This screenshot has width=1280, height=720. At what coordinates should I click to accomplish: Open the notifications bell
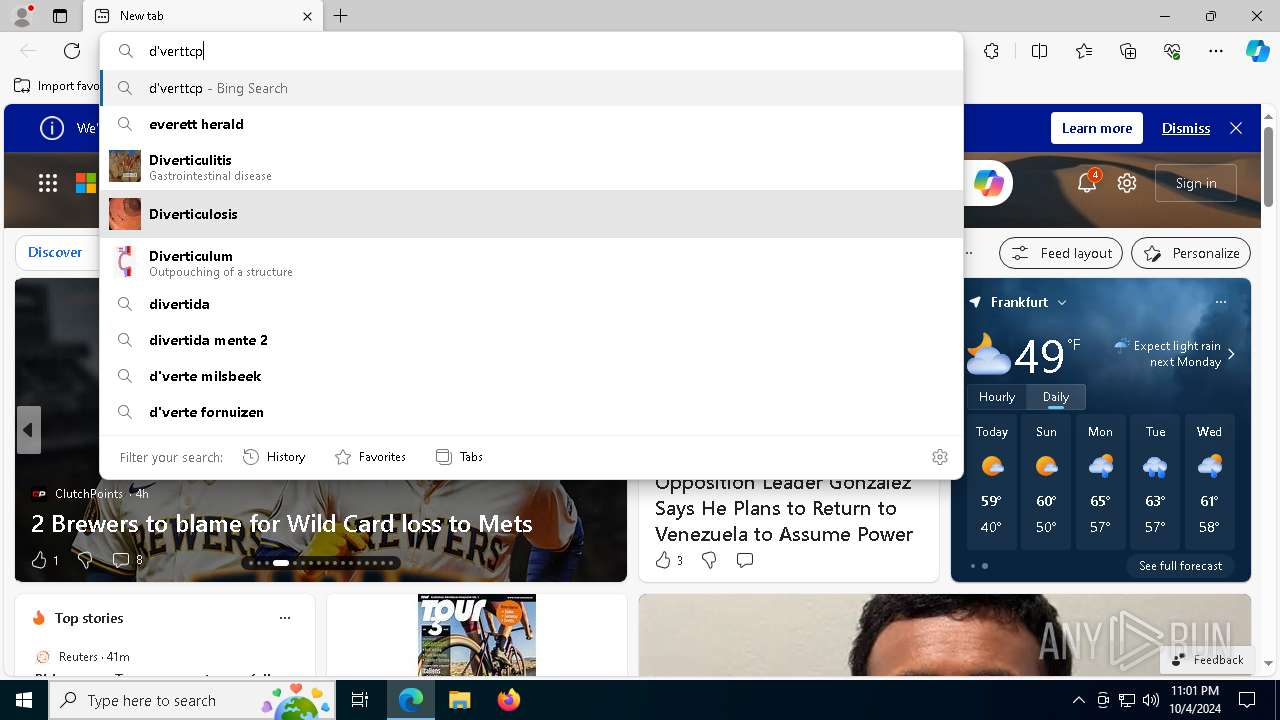[x=1087, y=183]
